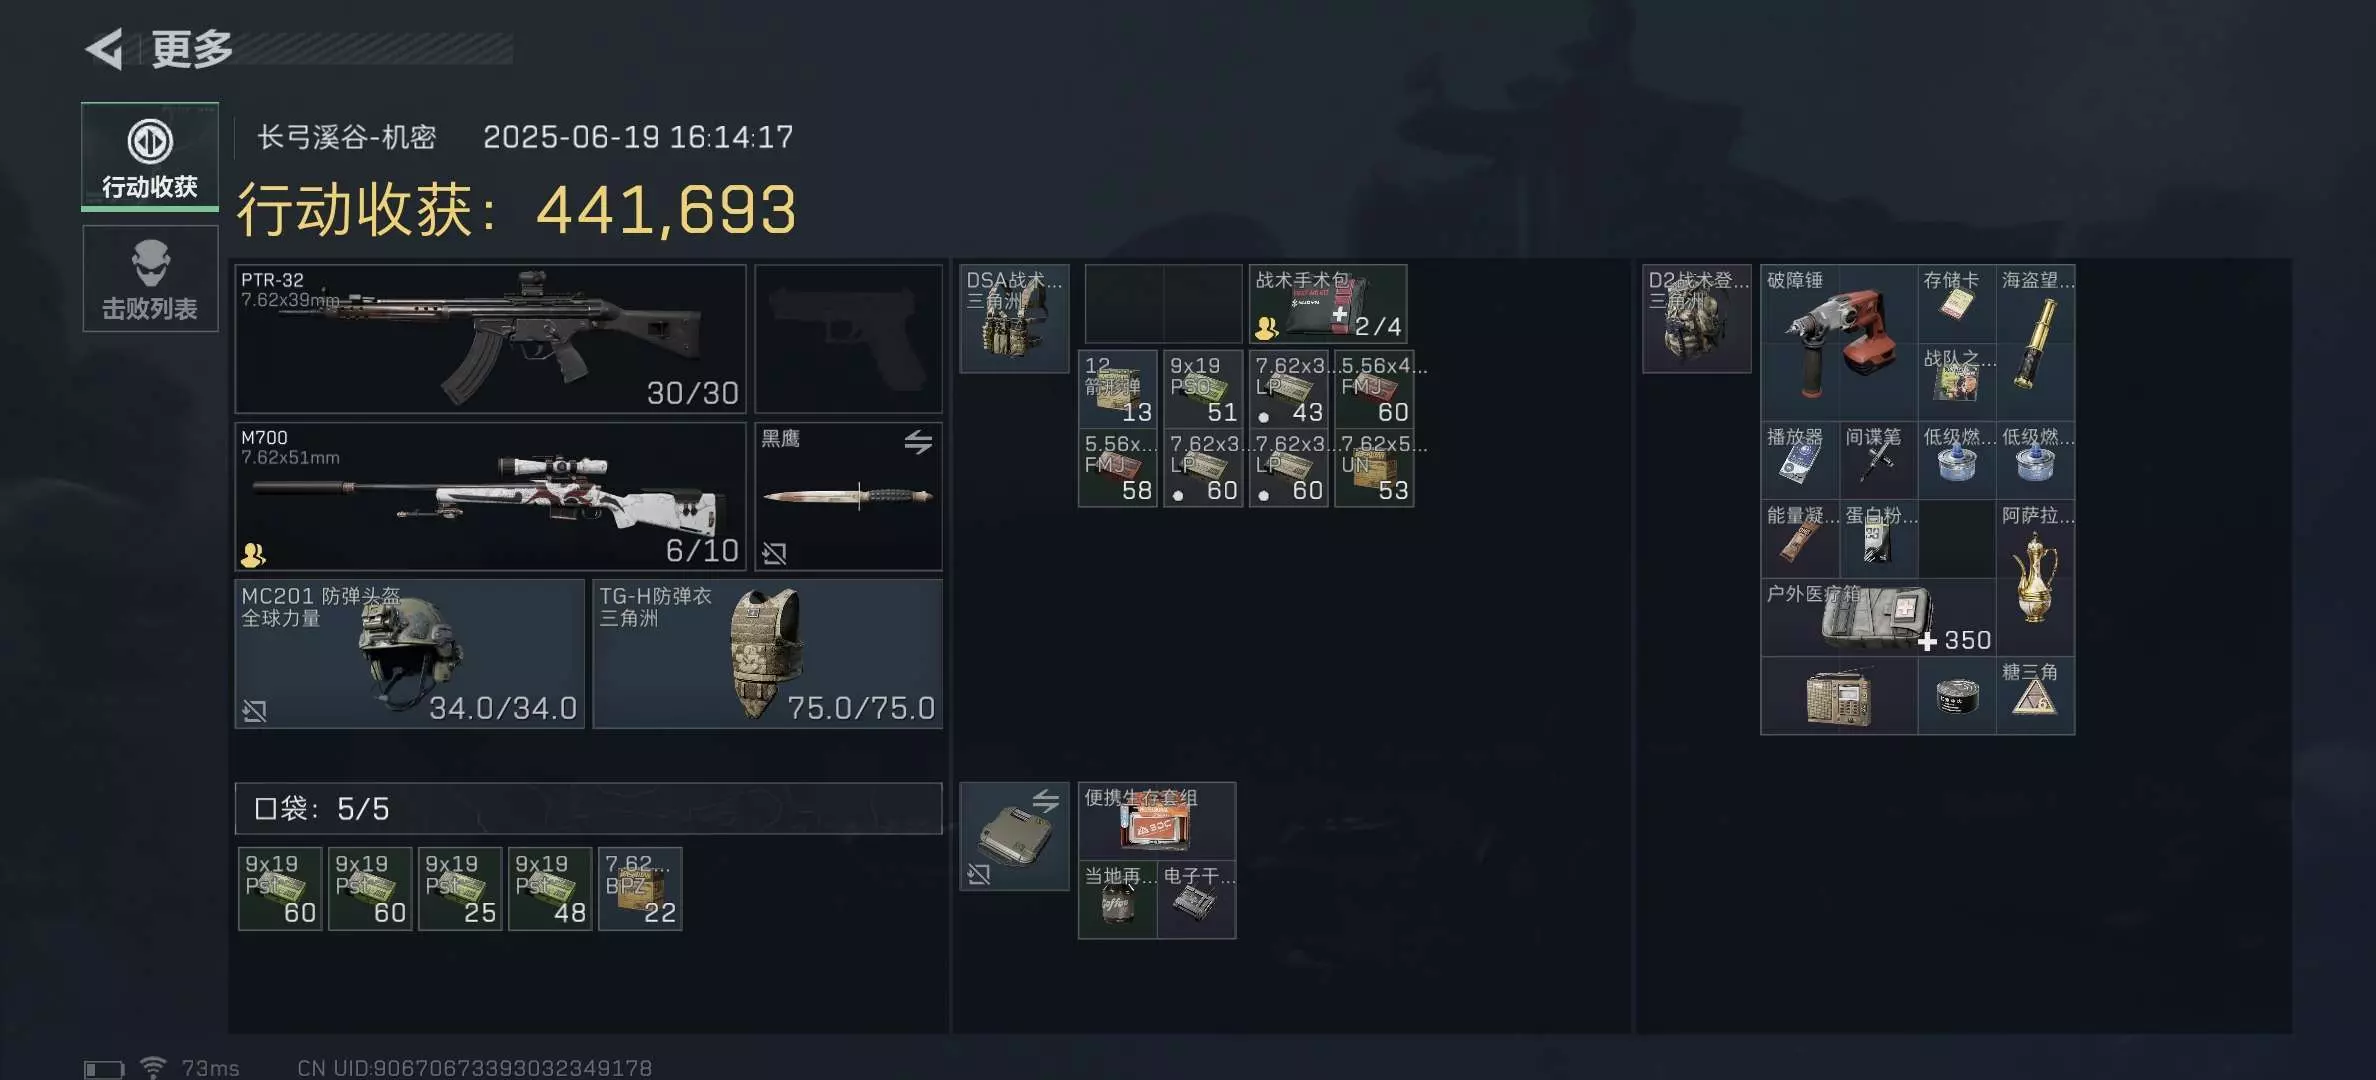Click the DSA tactical chest rig icon
The image size is (2376, 1080).
(x=1014, y=319)
